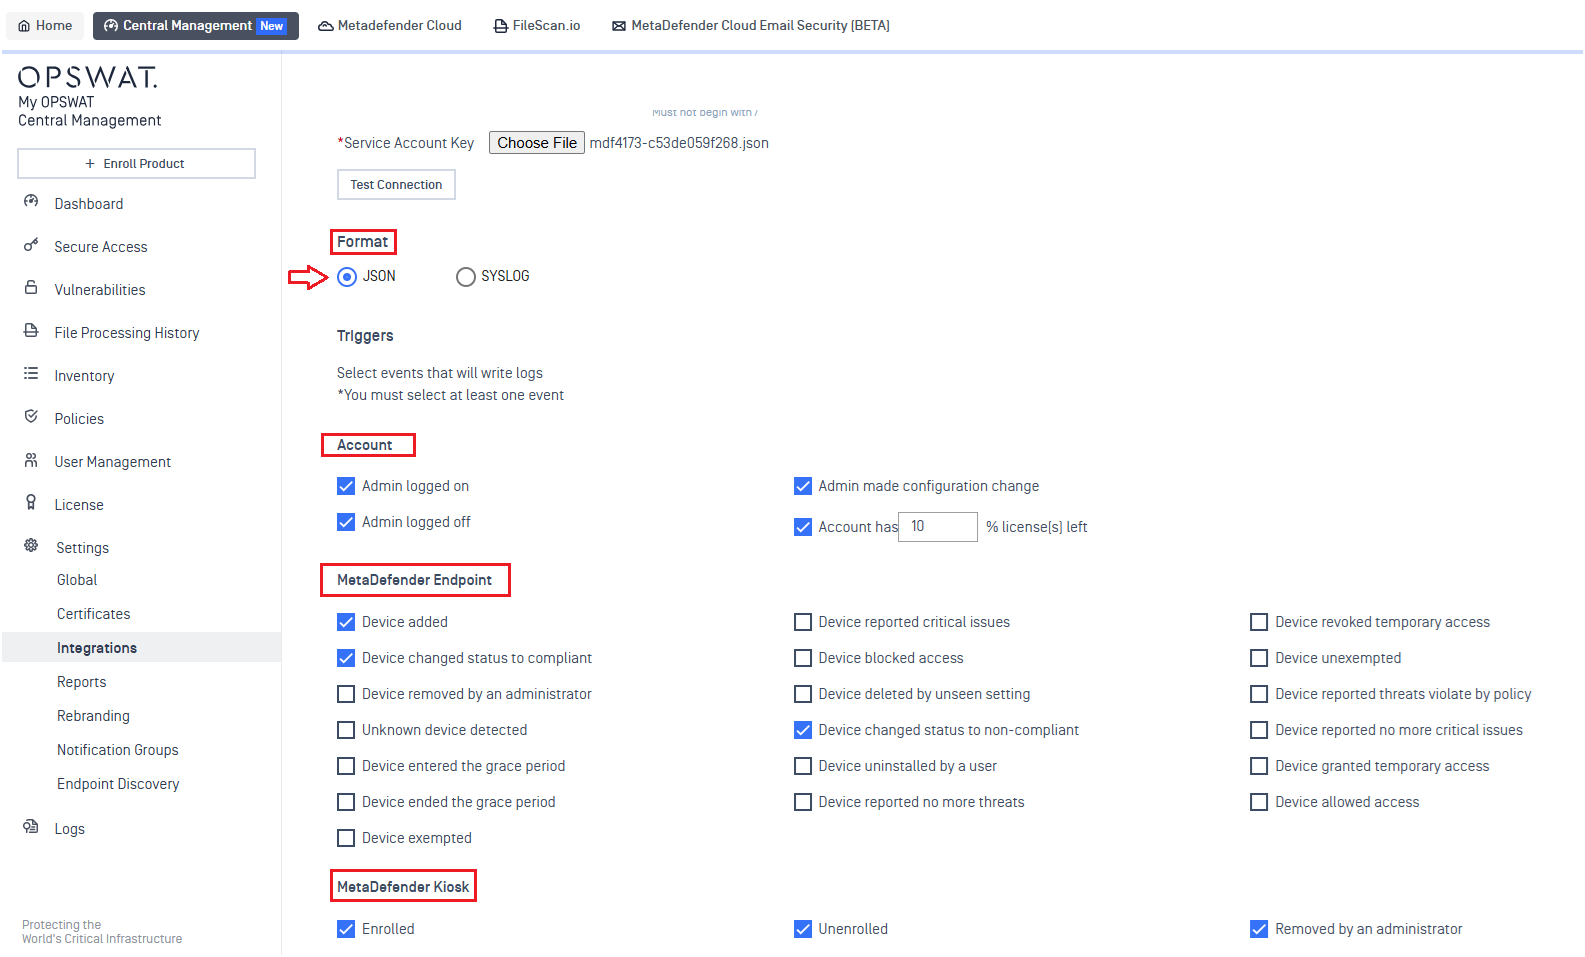Open Notification Groups under Settings

pos(118,750)
